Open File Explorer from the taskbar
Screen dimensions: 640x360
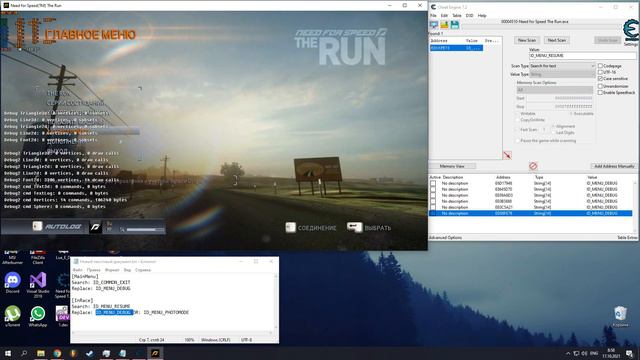click(x=40, y=353)
